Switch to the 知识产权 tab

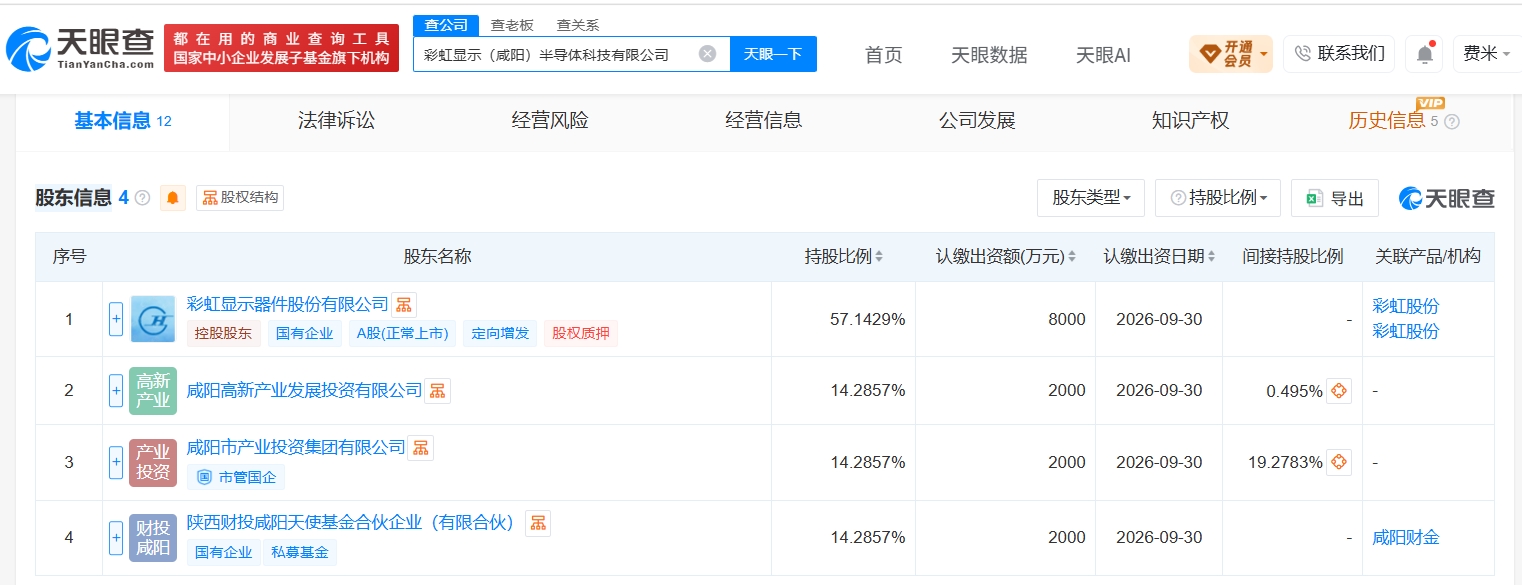tap(1190, 122)
